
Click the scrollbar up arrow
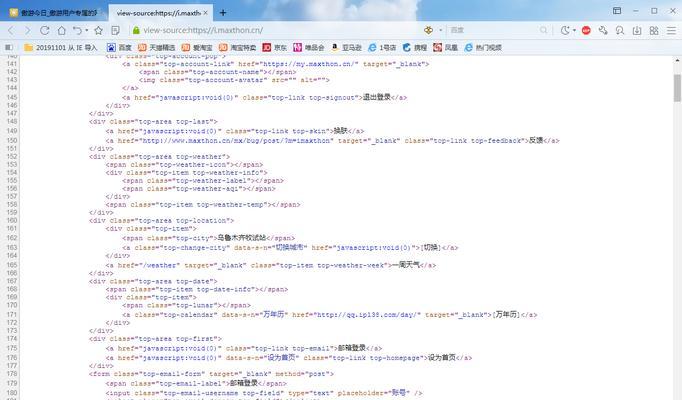[677, 60]
